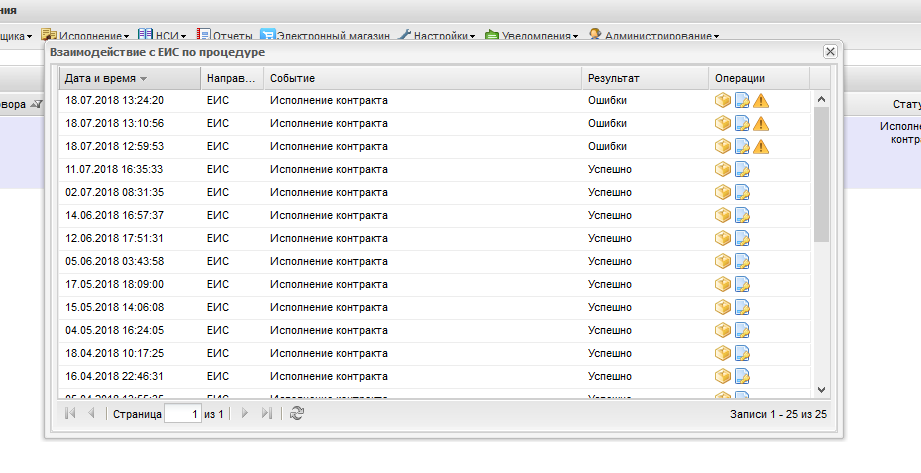The image size is (921, 473).
Task: Select the date cell 02.07.2018 08:31:35
Action: click(x=115, y=192)
